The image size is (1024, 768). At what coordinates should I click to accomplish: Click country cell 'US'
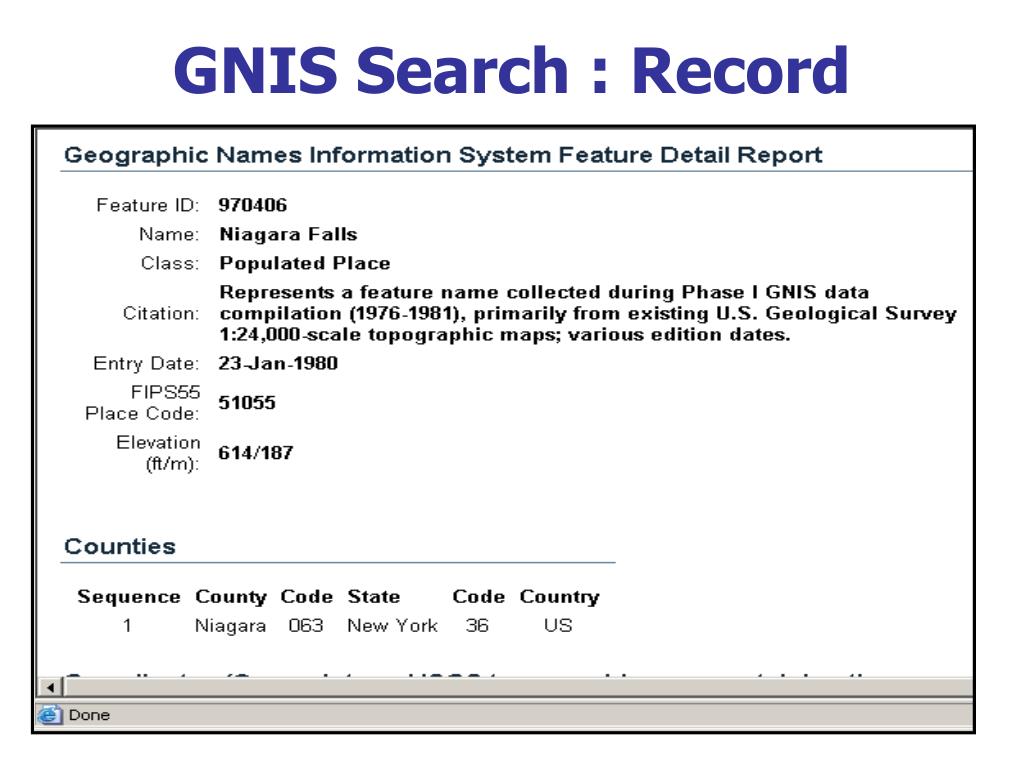(x=558, y=626)
